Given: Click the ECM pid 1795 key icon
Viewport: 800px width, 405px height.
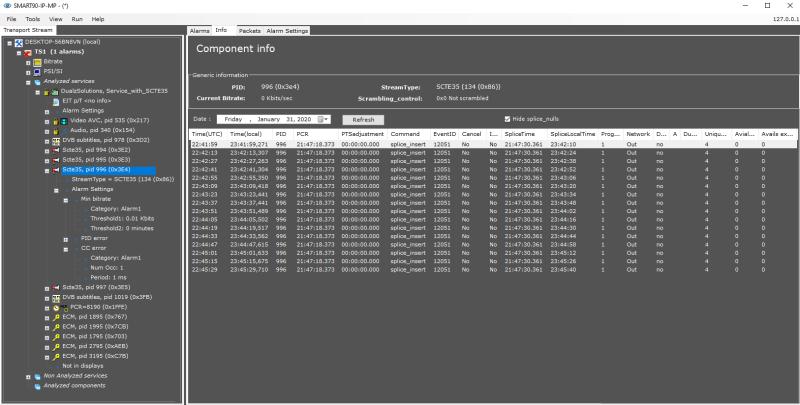Looking at the screenshot, I should coord(57,337).
